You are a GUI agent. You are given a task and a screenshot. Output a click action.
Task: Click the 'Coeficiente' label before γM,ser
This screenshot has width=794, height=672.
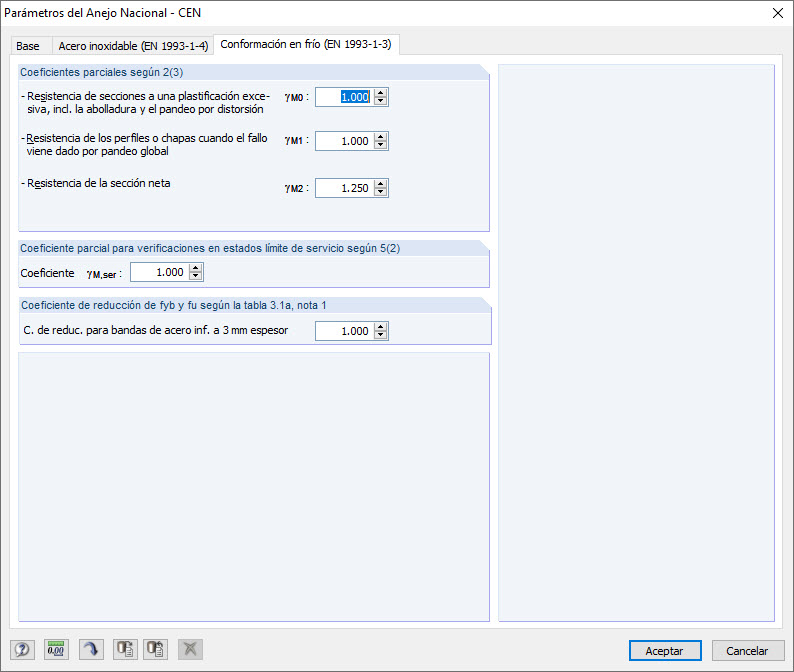click(x=48, y=273)
